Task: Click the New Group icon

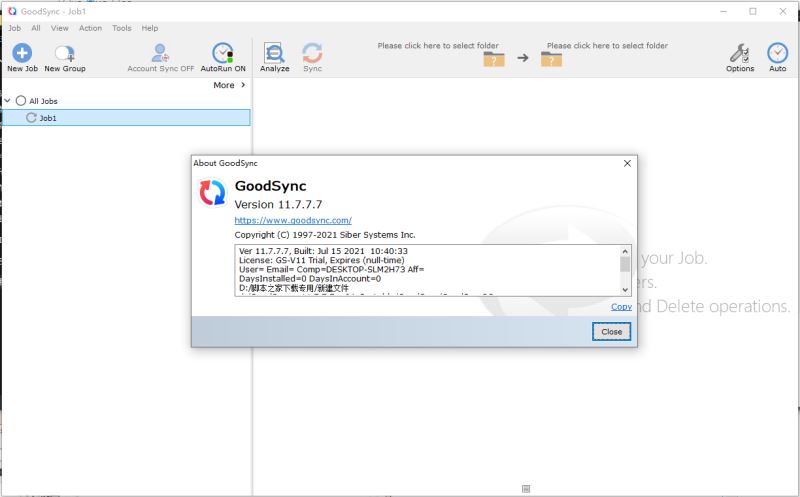Action: tap(65, 53)
